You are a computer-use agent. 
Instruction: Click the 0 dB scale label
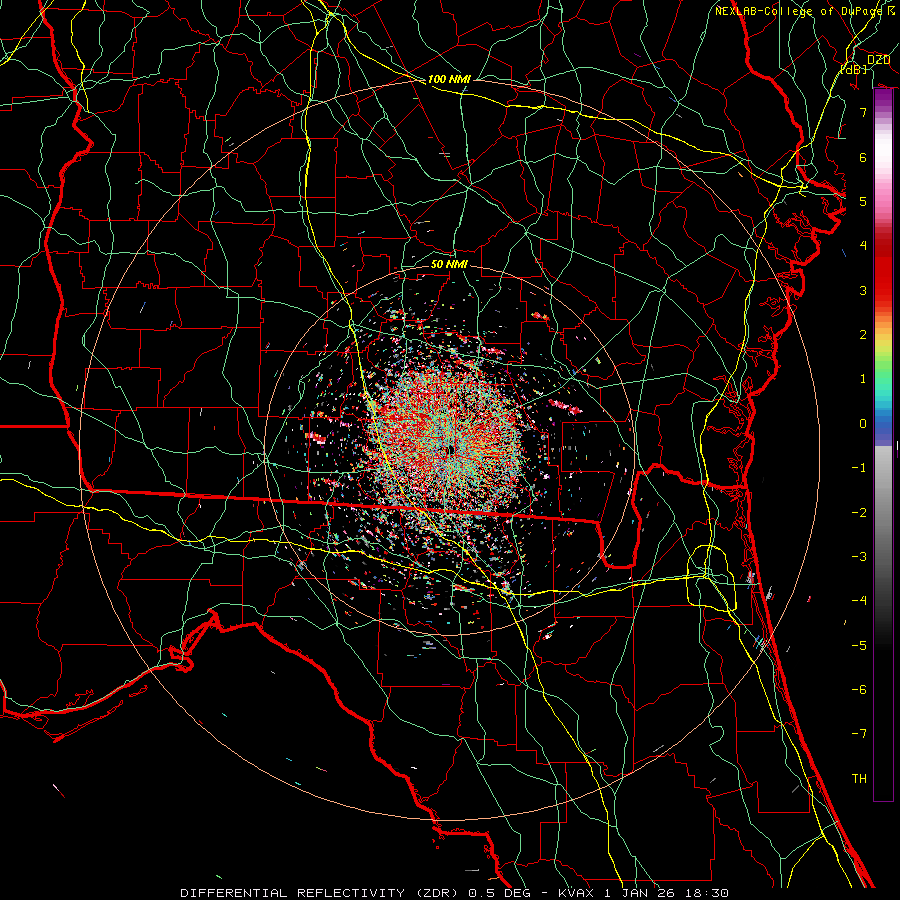[x=863, y=424]
